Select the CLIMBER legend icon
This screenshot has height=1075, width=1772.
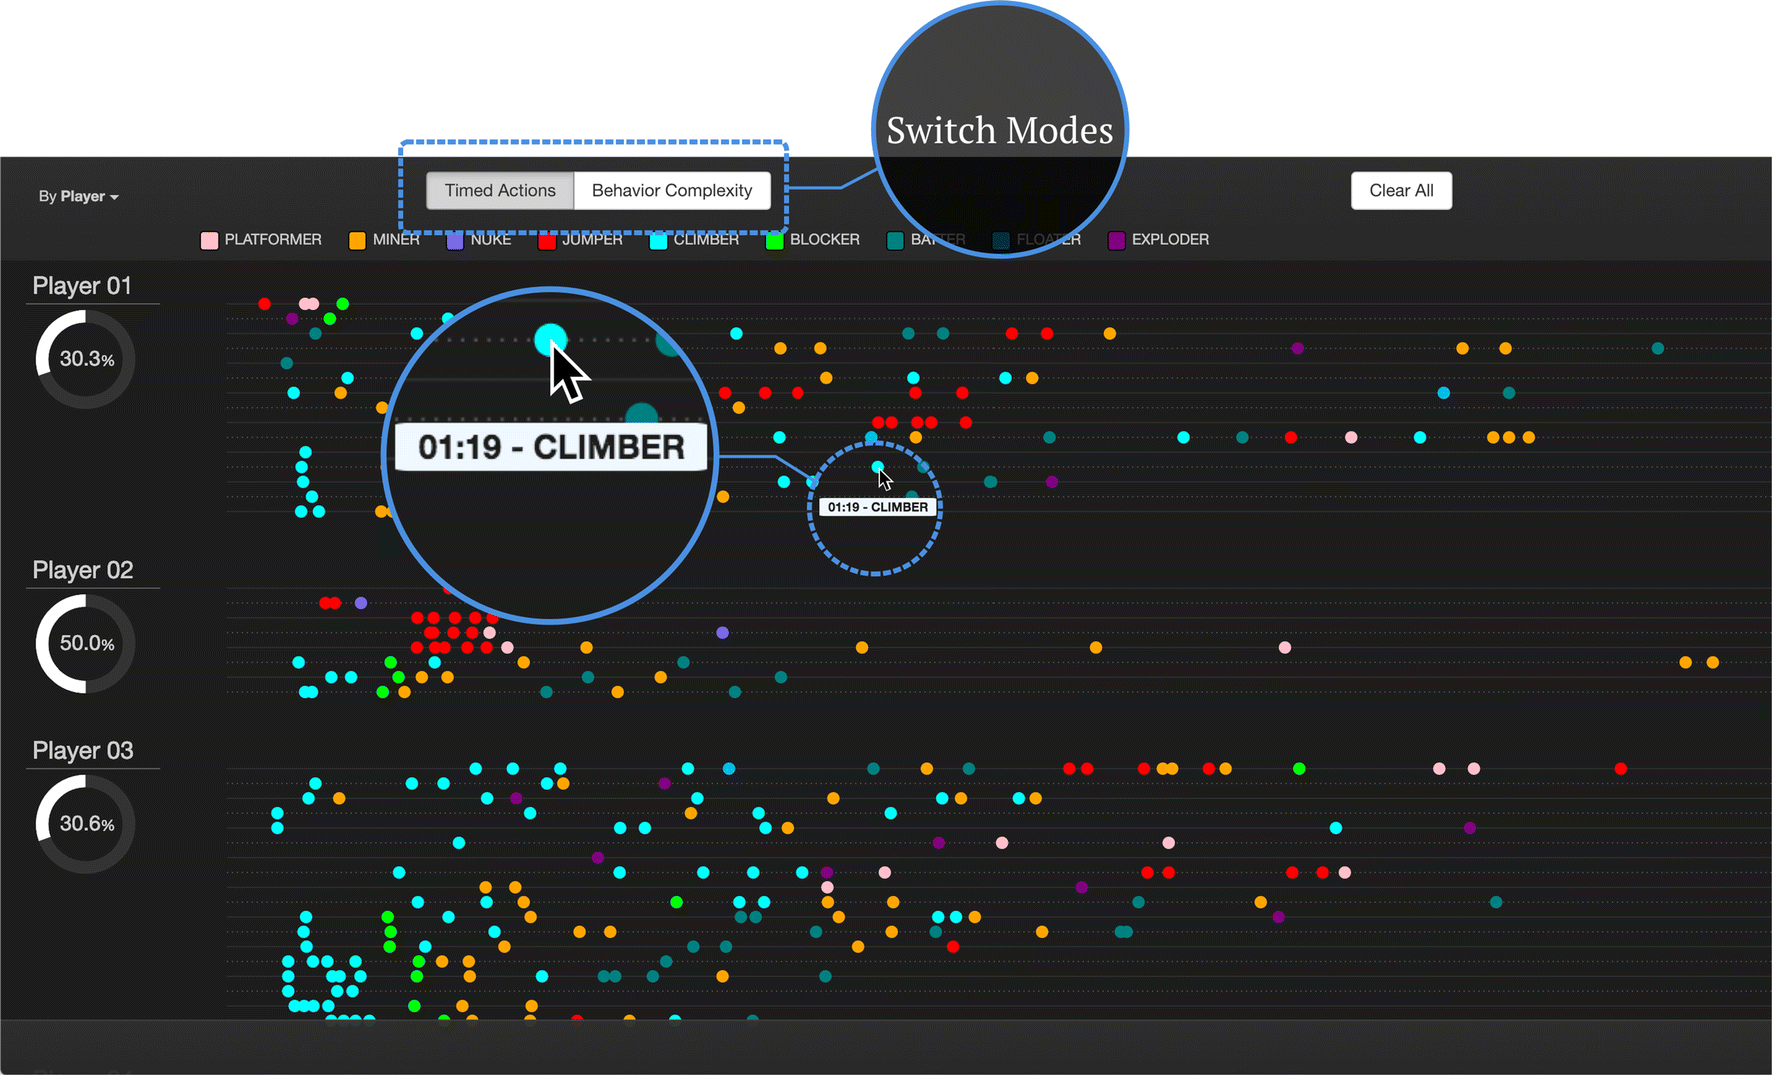657,240
